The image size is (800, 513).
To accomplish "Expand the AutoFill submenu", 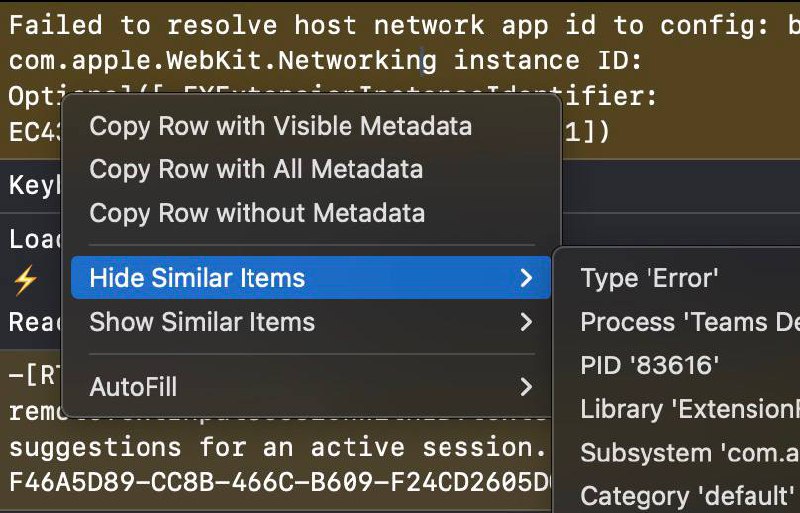I will tap(311, 386).
